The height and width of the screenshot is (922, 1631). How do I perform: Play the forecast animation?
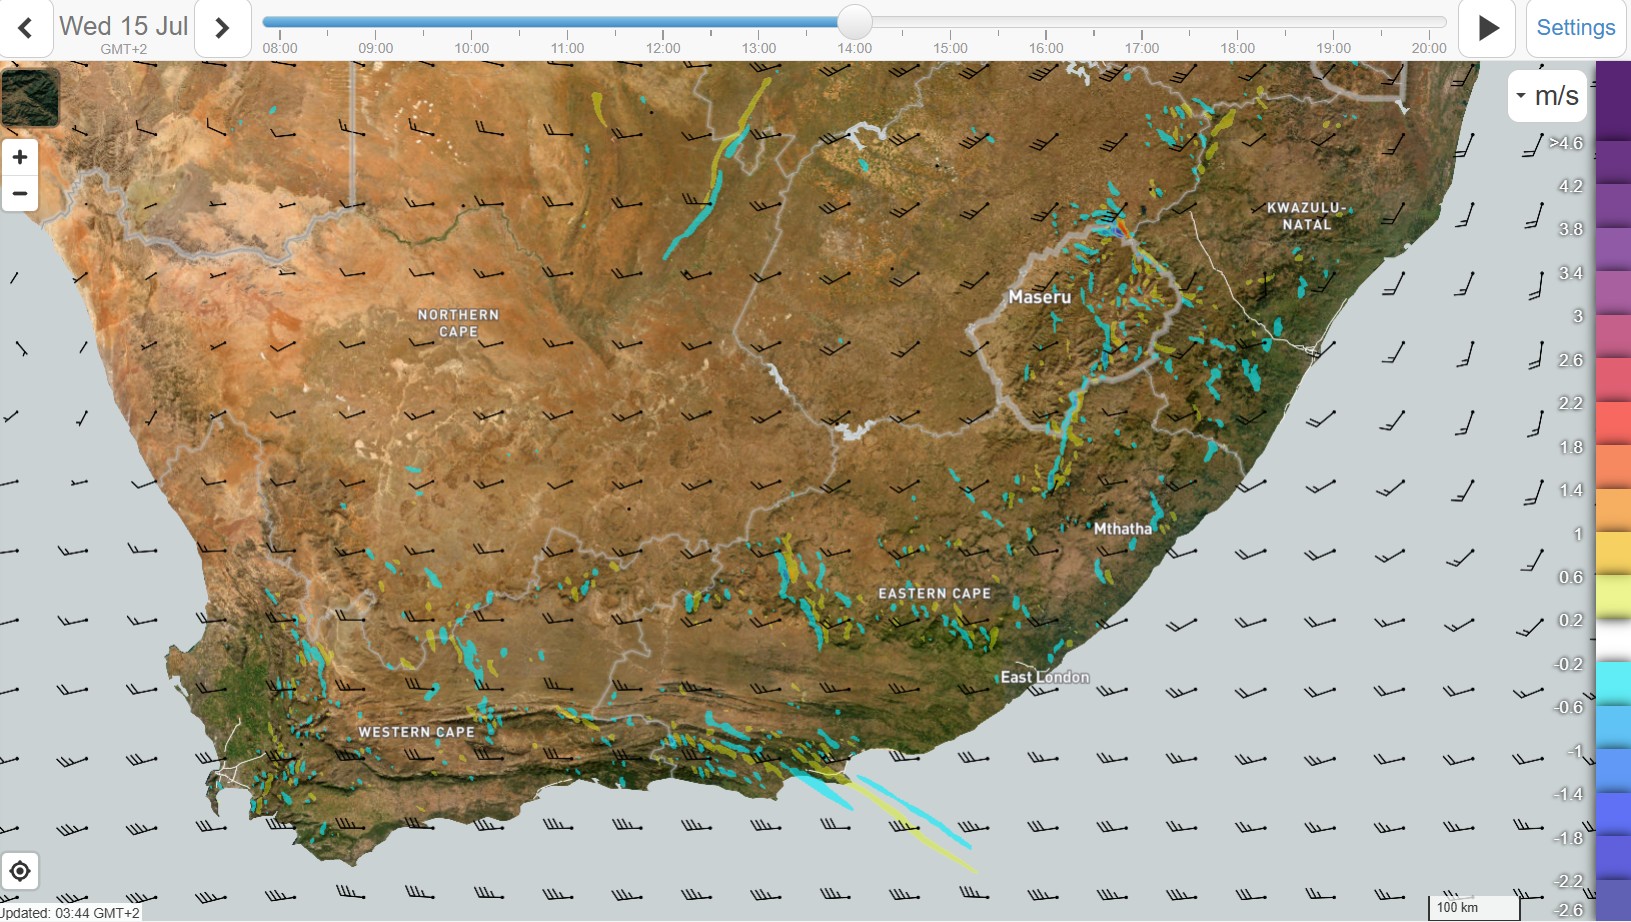pos(1488,28)
